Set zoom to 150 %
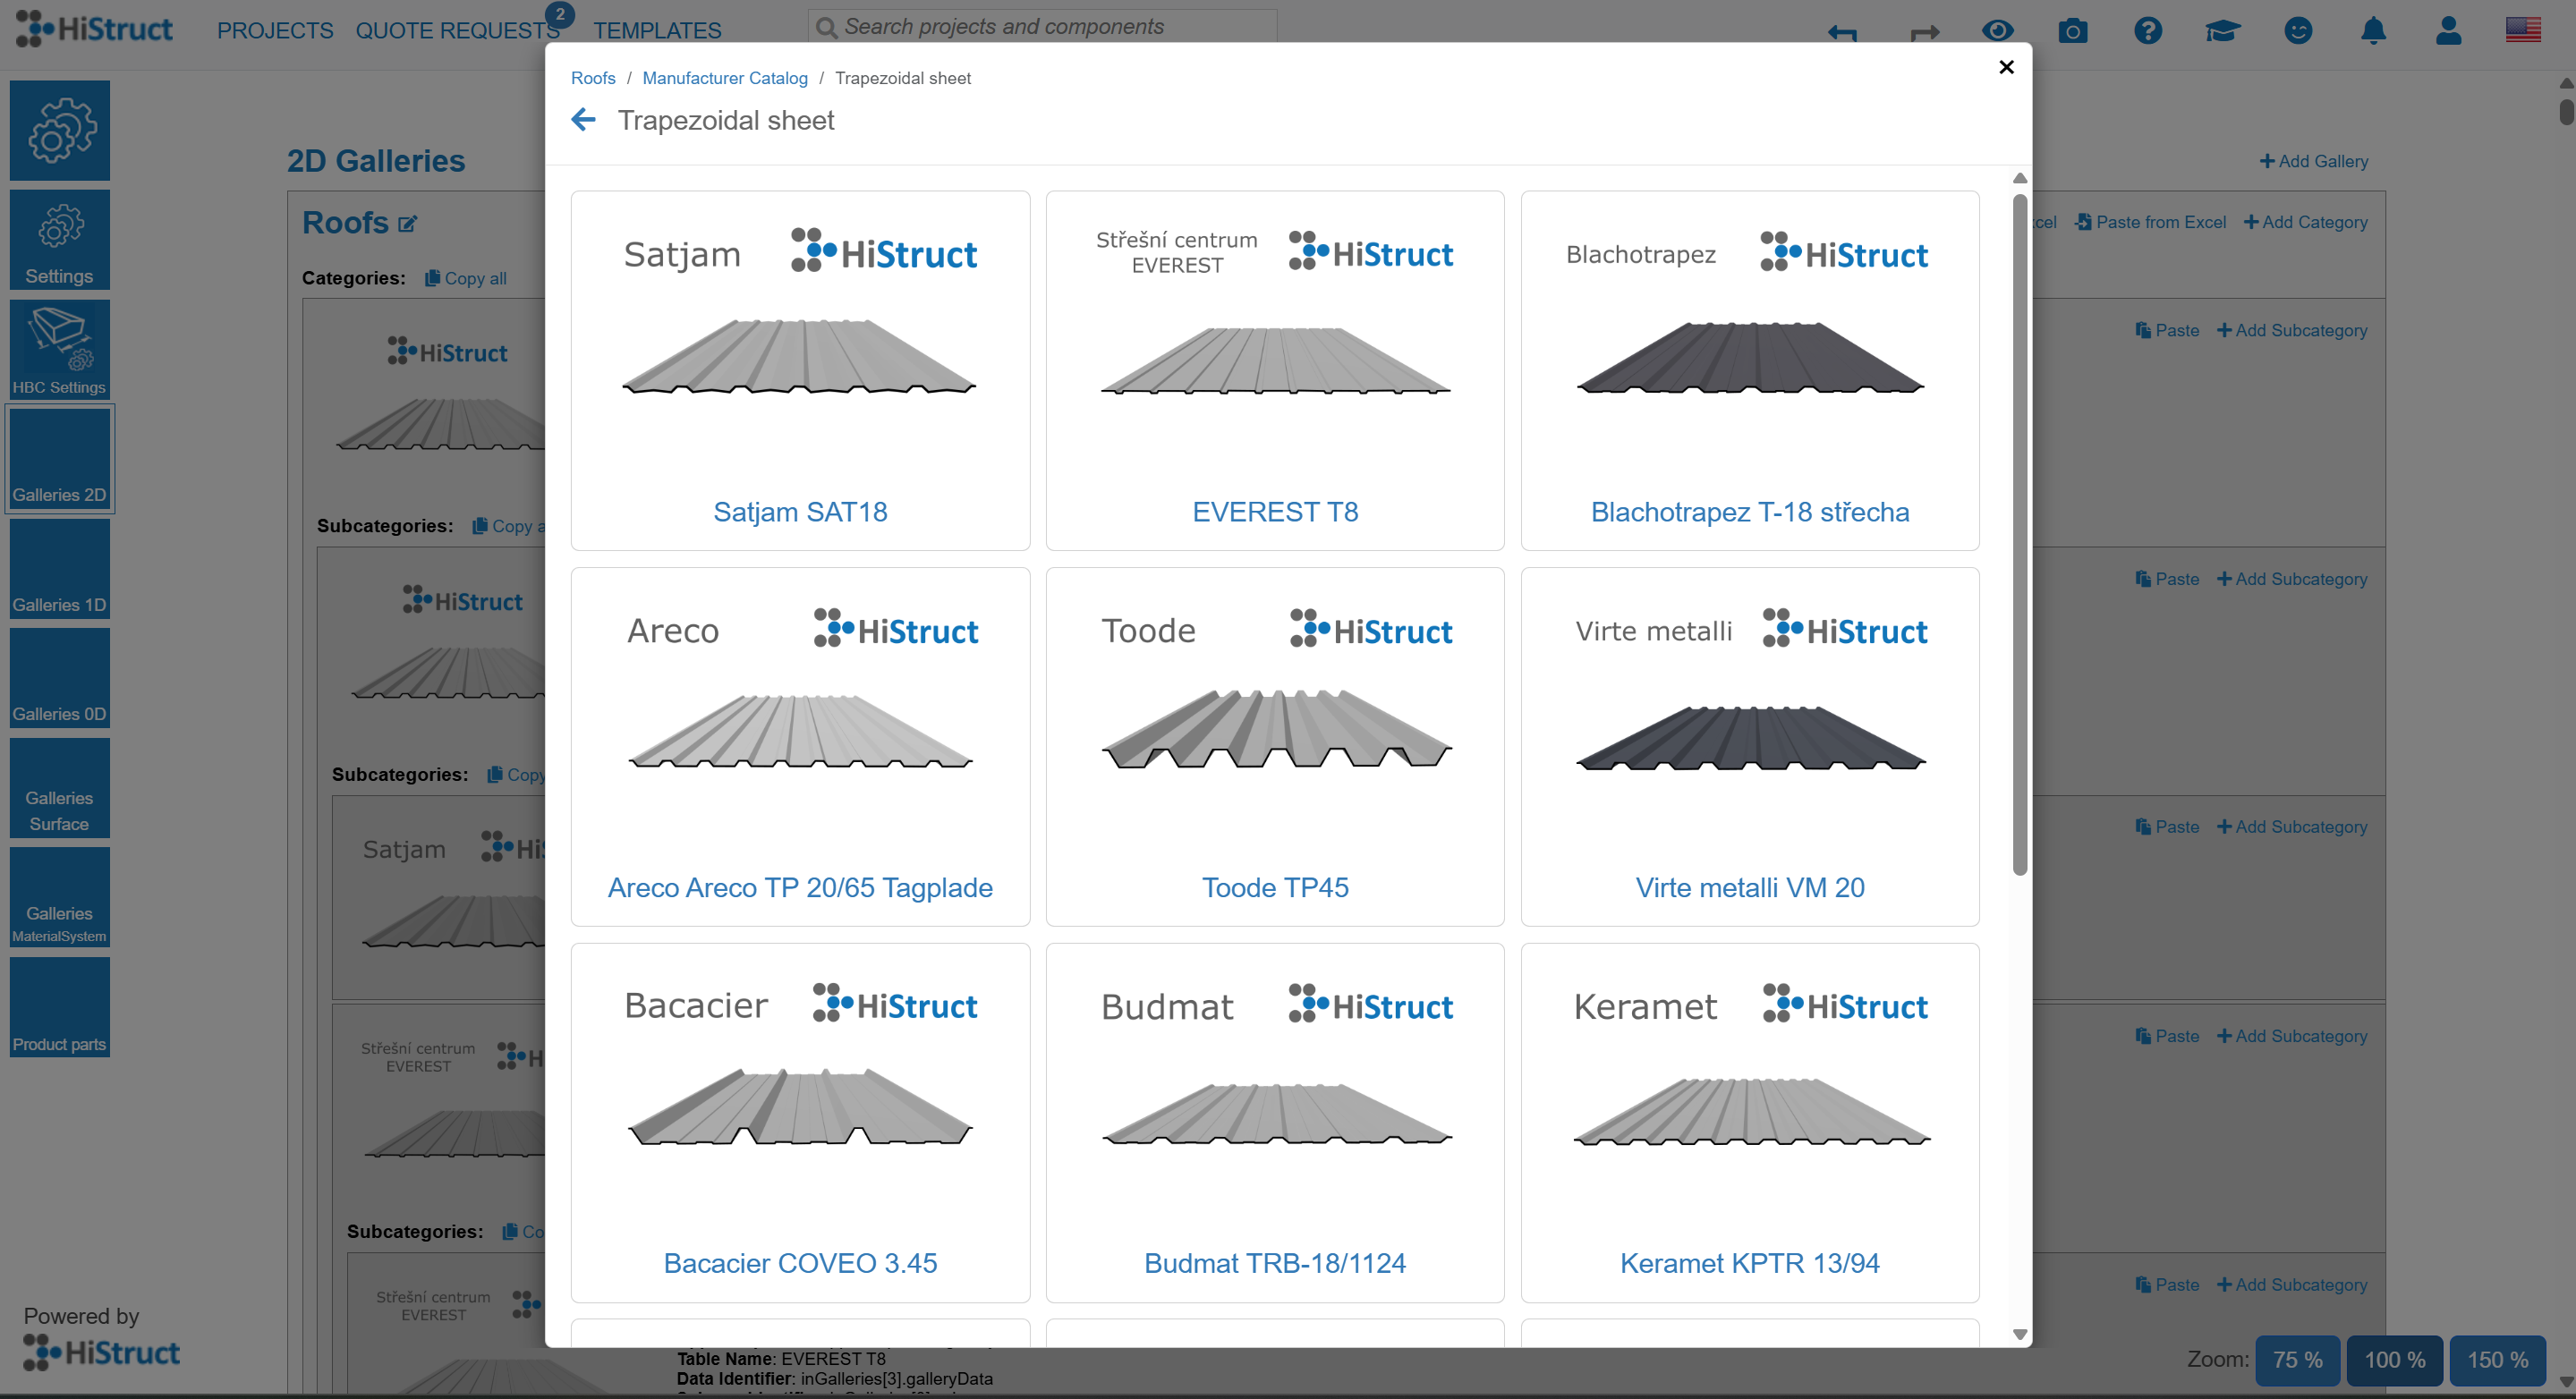The image size is (2576, 1399). (2497, 1359)
